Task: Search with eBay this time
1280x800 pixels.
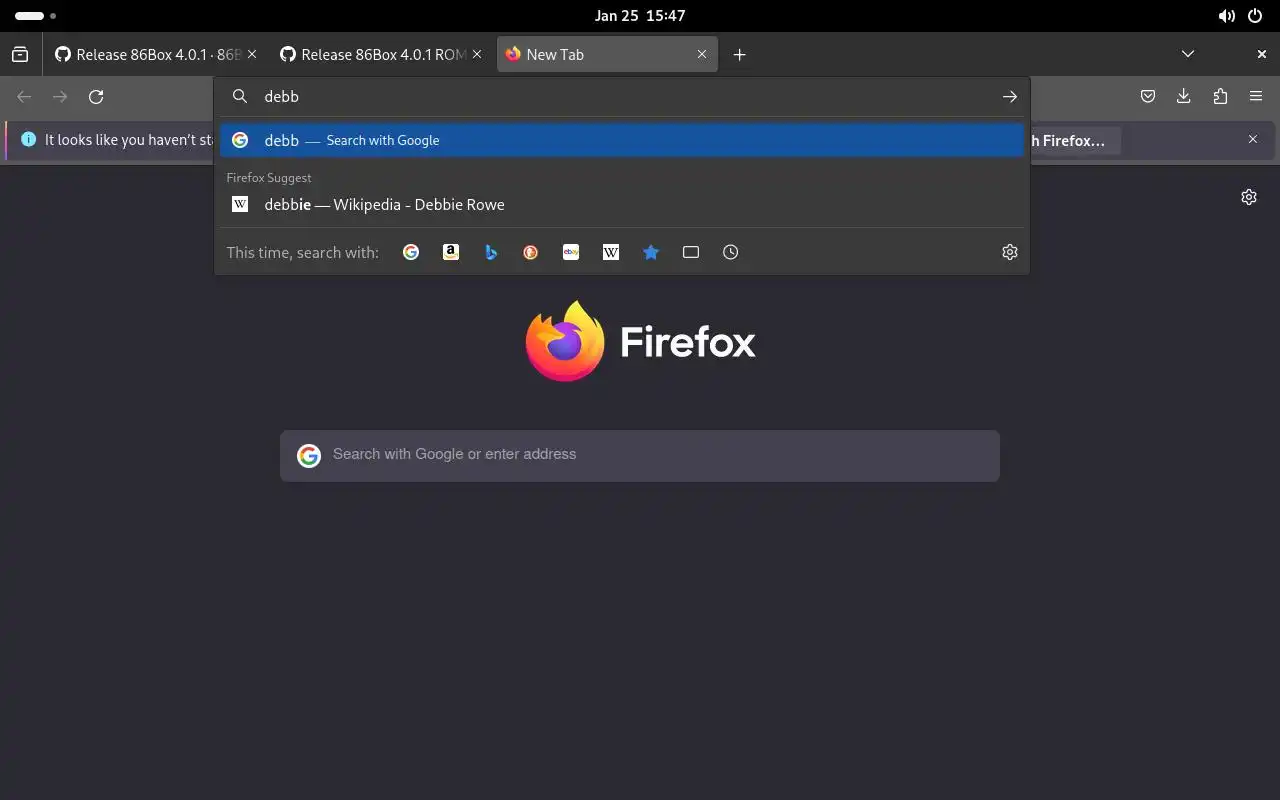Action: click(571, 252)
